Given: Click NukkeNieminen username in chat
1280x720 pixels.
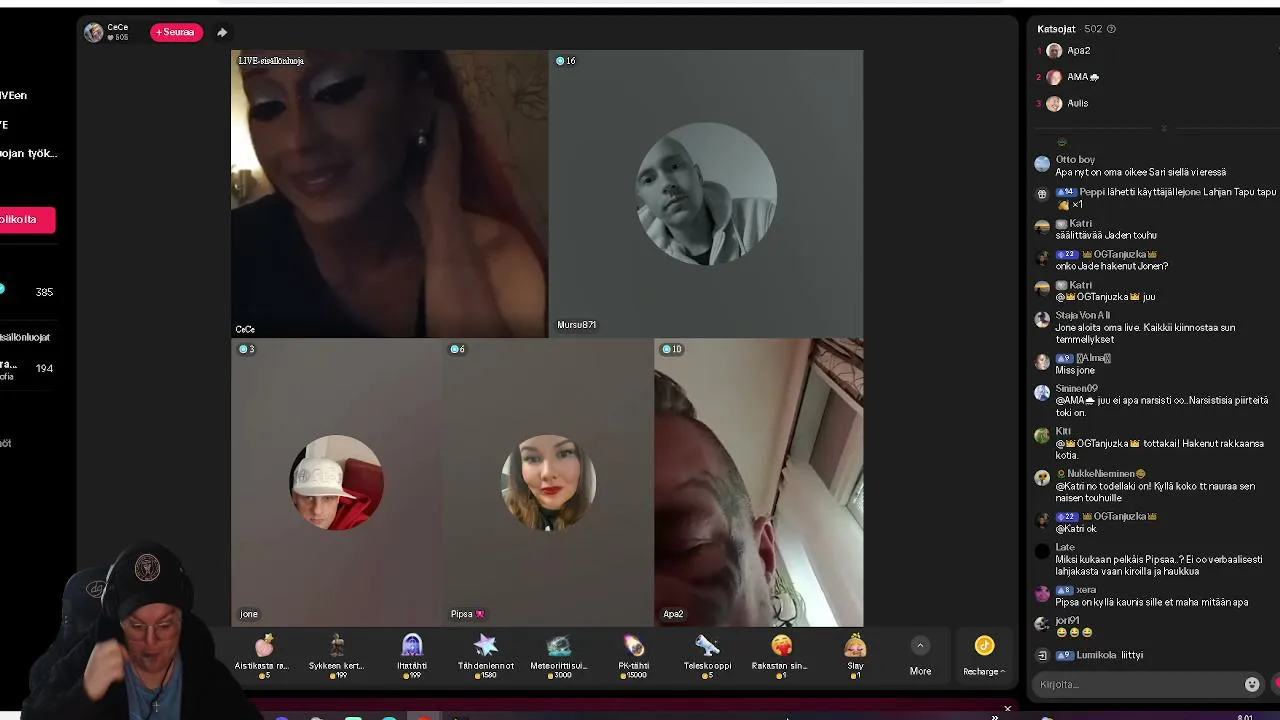Looking at the screenshot, I should (1101, 474).
